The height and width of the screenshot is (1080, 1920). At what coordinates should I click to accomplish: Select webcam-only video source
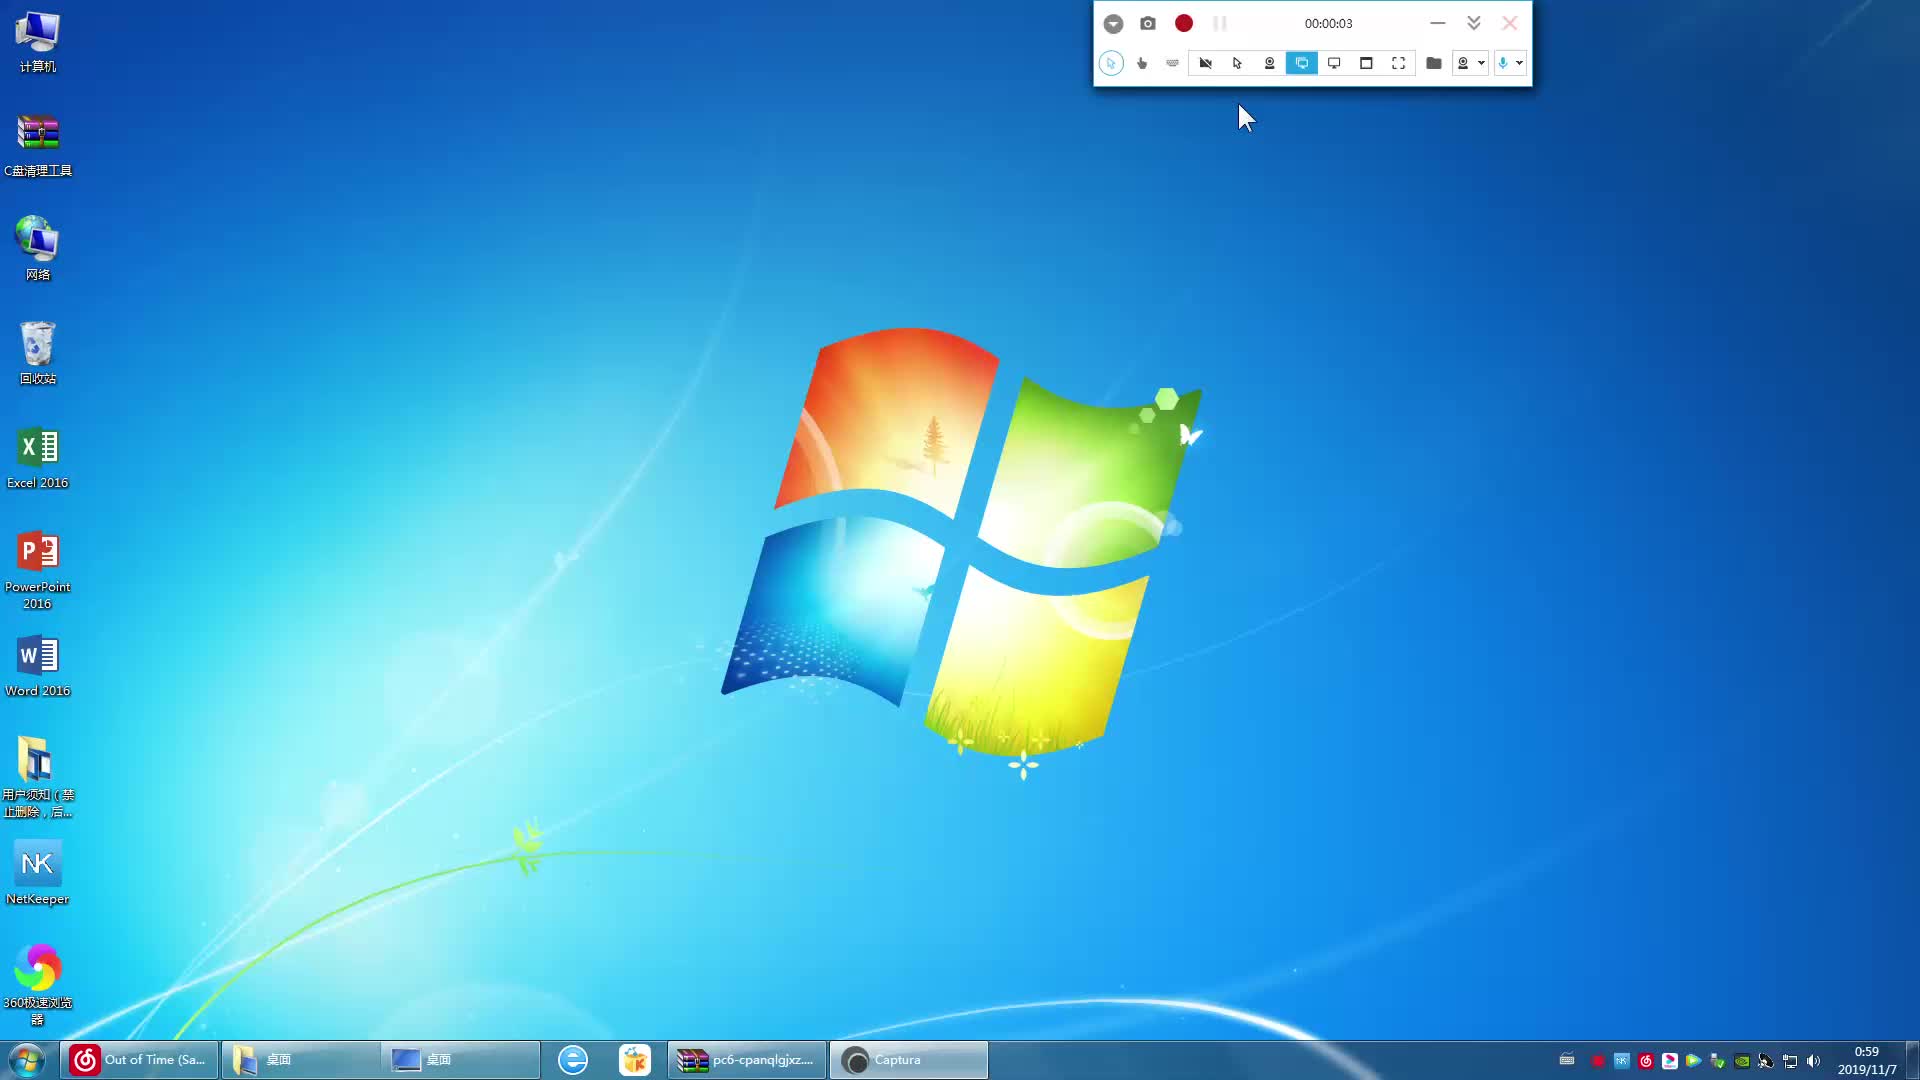[1270, 63]
